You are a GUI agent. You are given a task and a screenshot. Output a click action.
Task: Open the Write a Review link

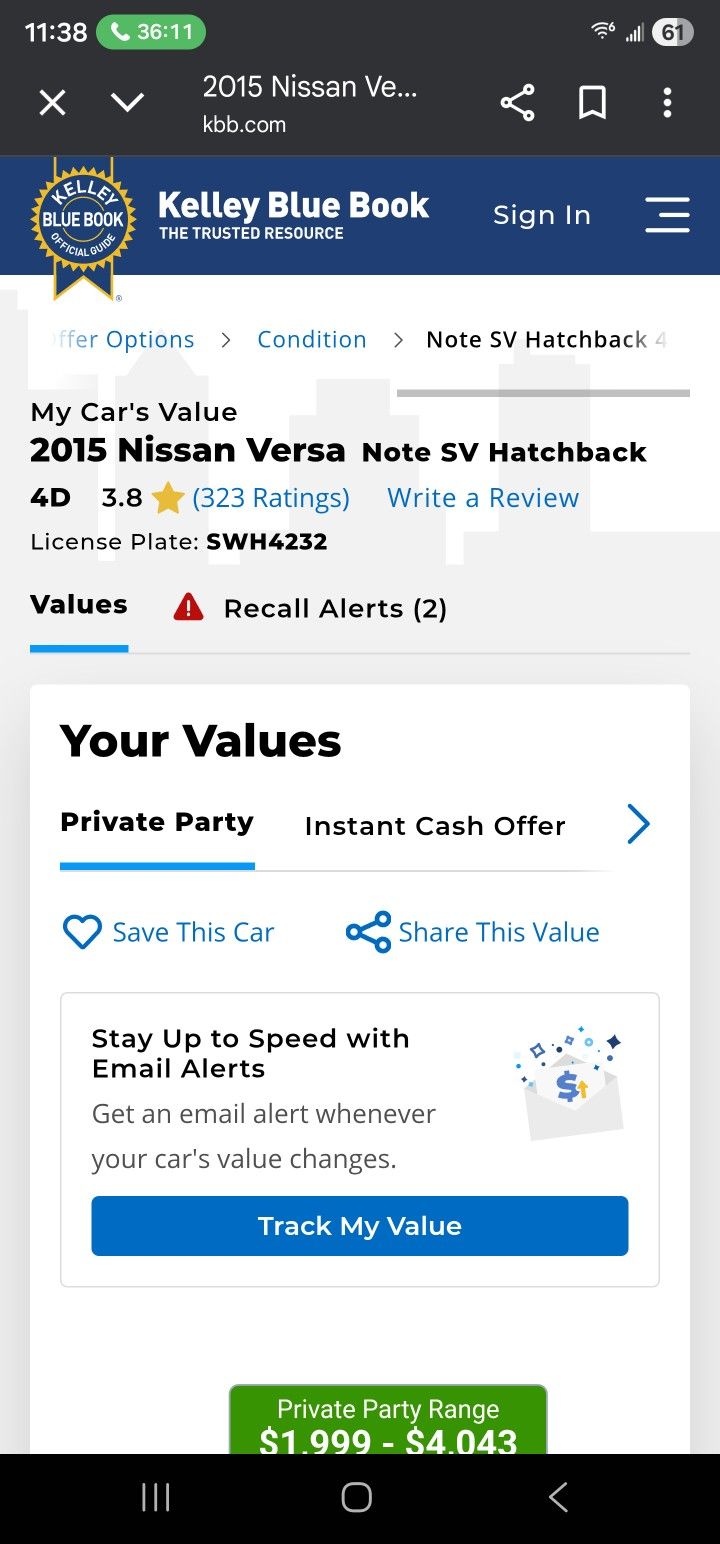coord(482,497)
